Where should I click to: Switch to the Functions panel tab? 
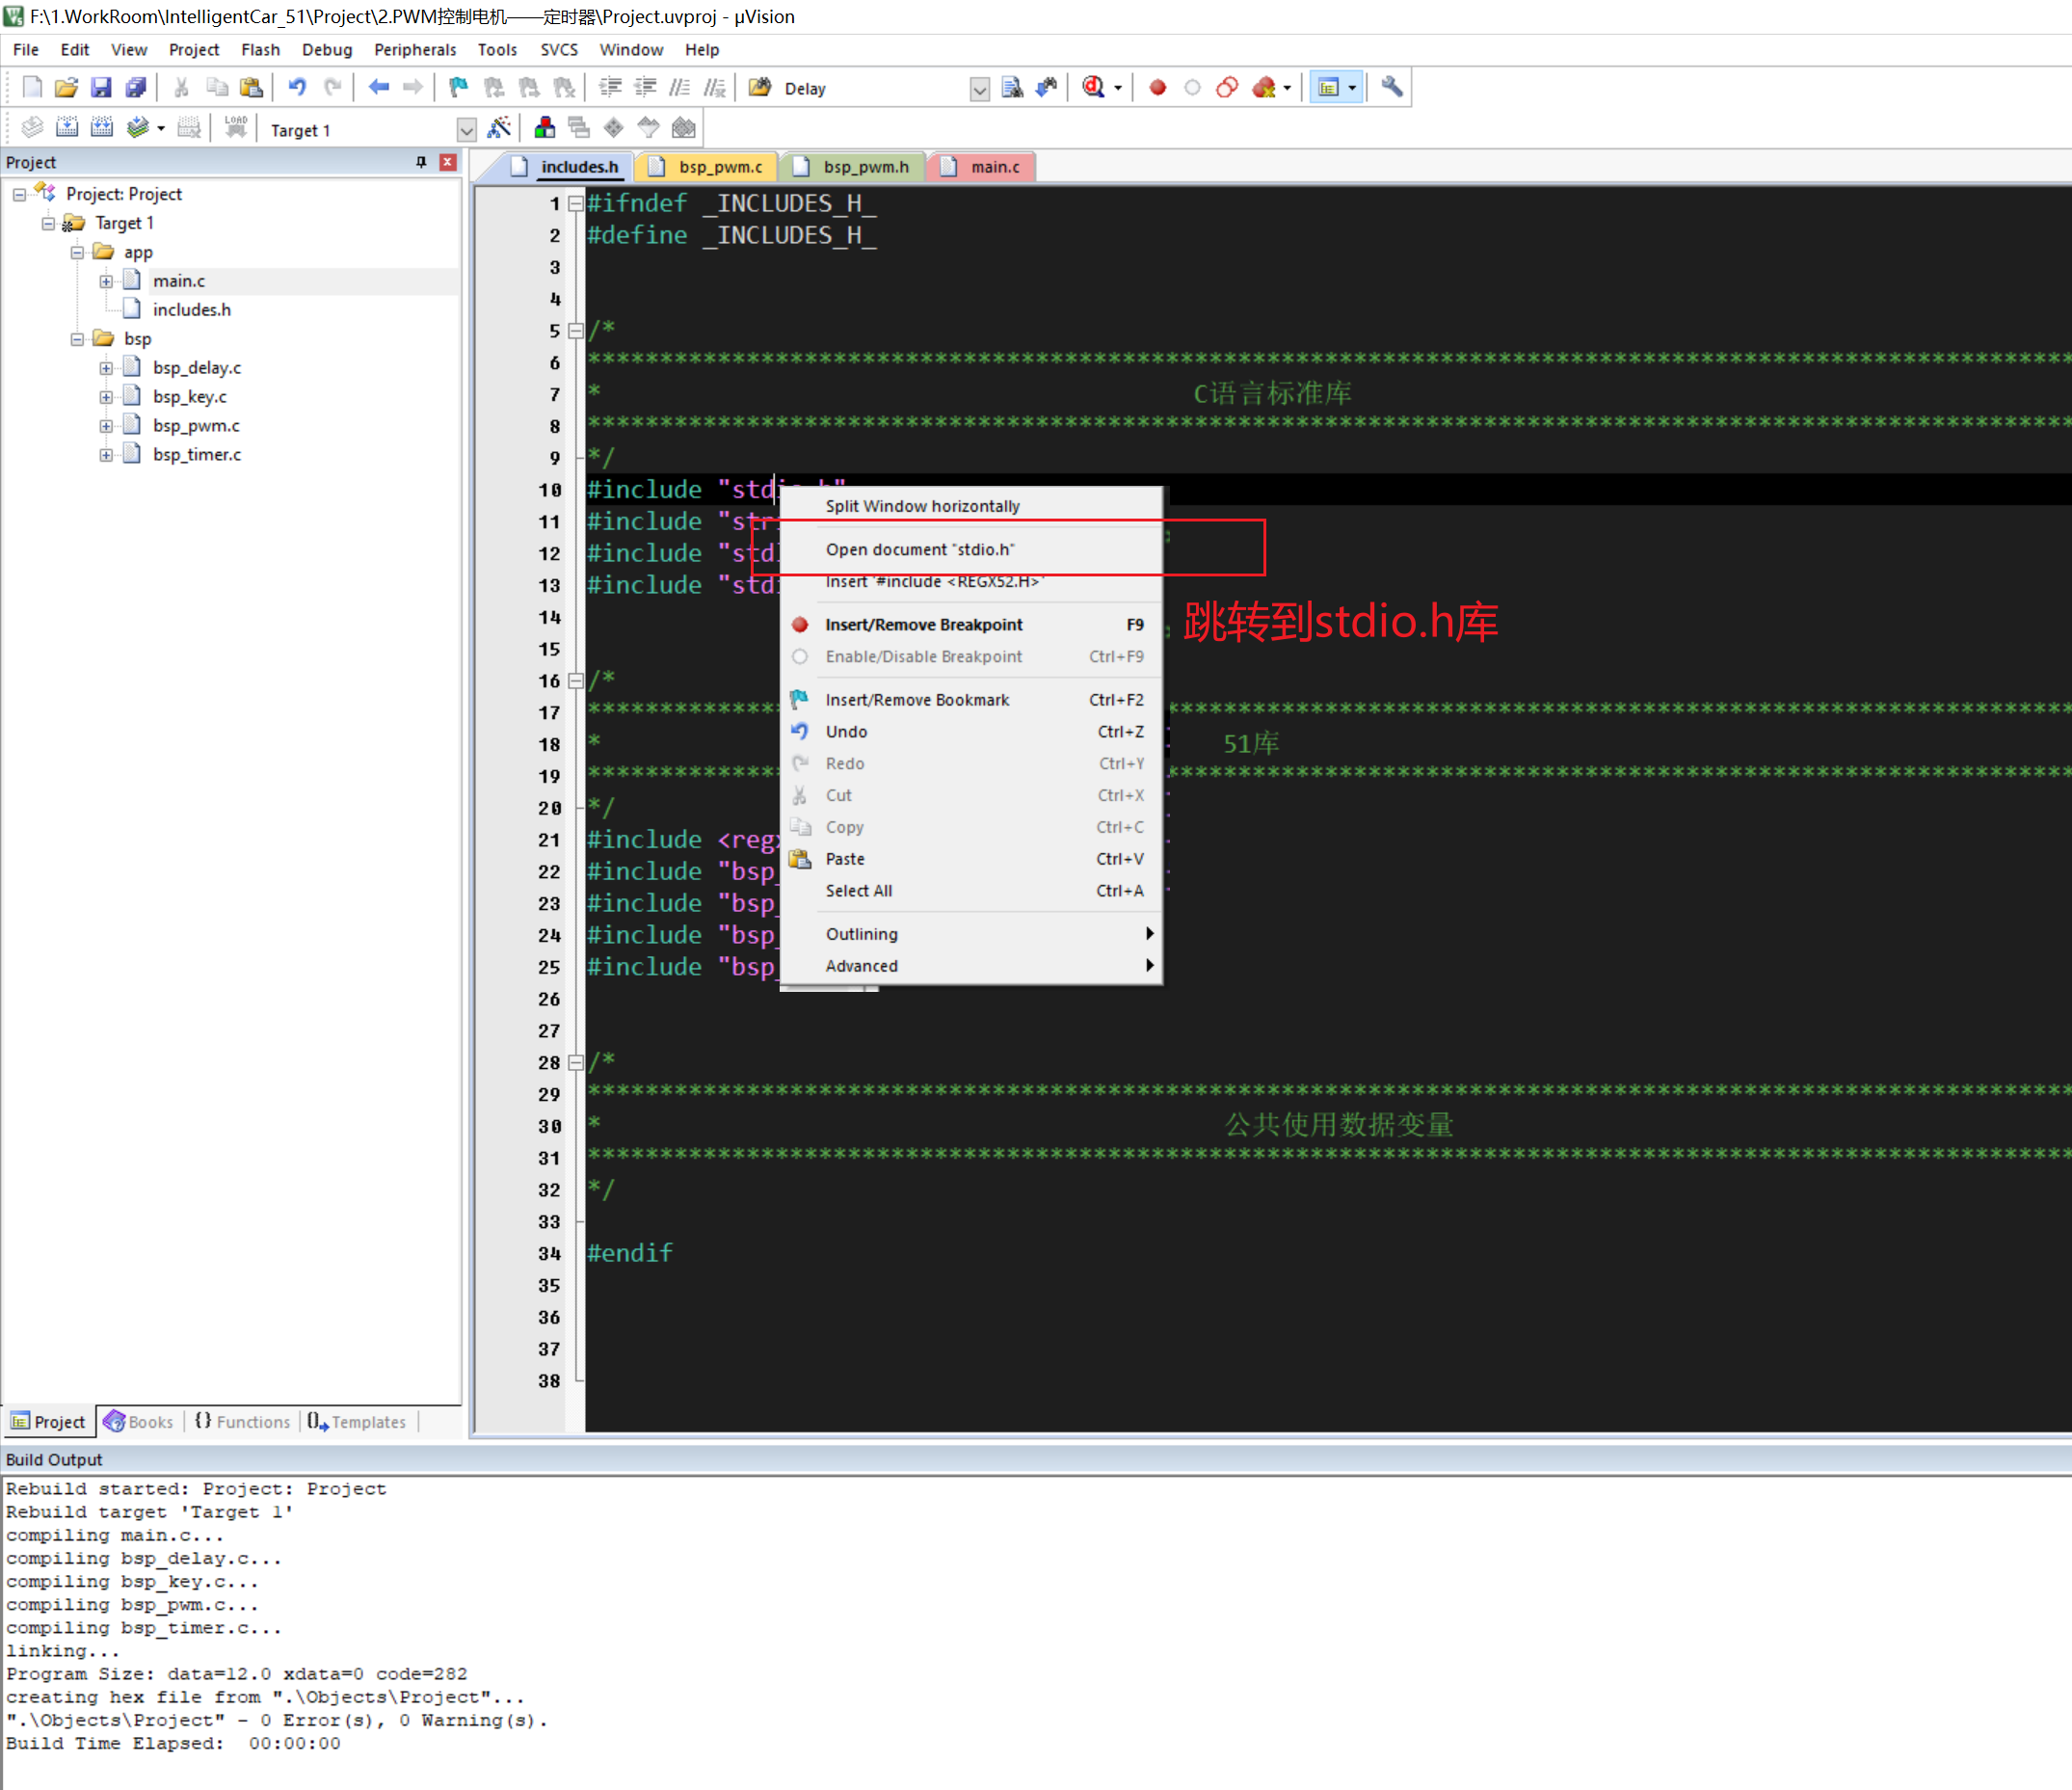[243, 1423]
